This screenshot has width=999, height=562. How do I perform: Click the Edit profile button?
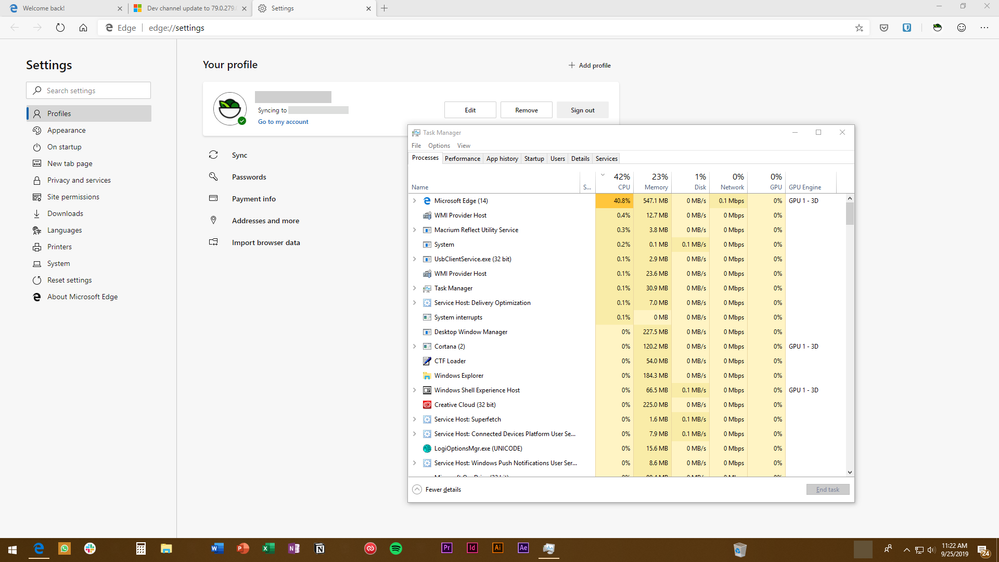click(470, 110)
